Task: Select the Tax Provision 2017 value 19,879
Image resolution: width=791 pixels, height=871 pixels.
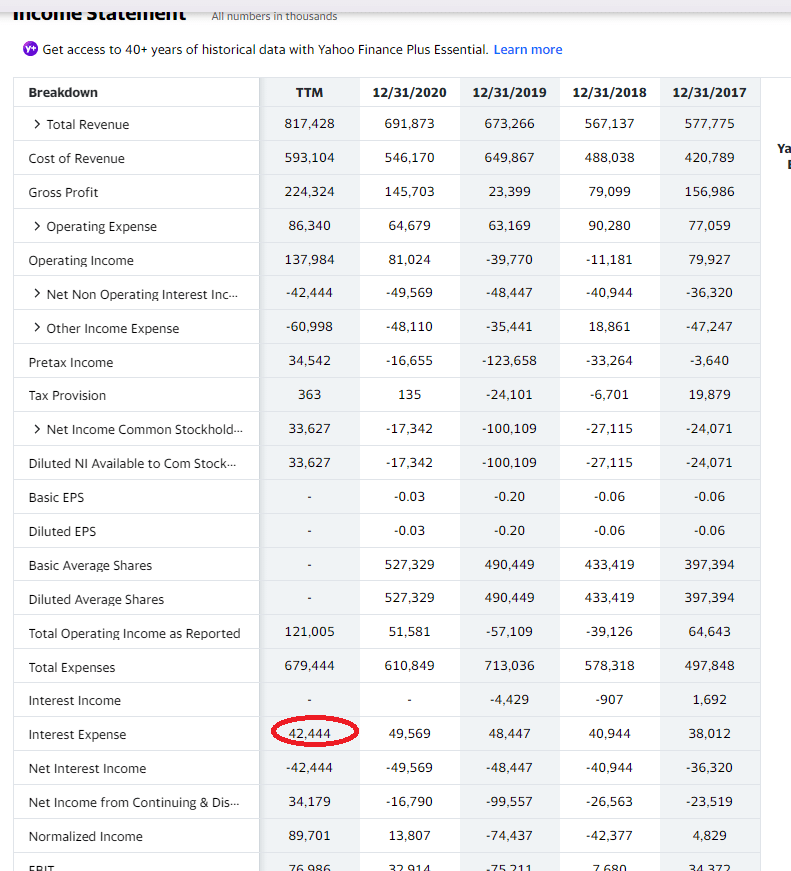Action: 709,395
